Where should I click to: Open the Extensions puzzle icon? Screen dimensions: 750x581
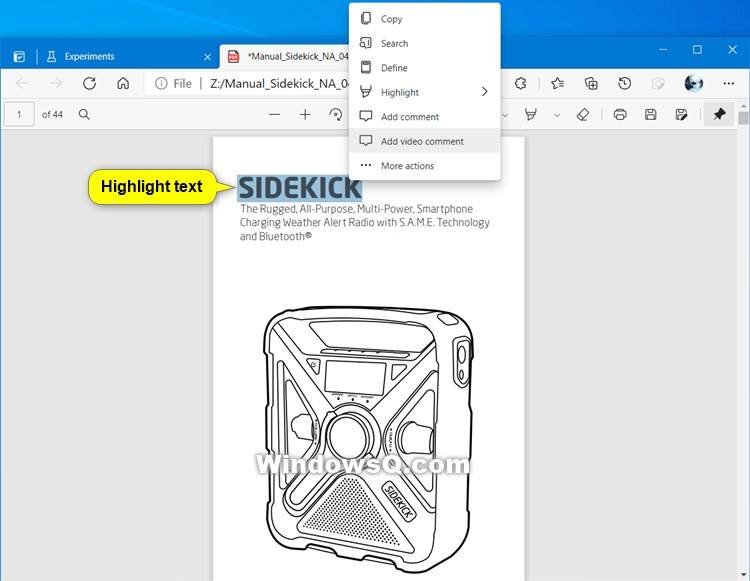click(x=521, y=84)
